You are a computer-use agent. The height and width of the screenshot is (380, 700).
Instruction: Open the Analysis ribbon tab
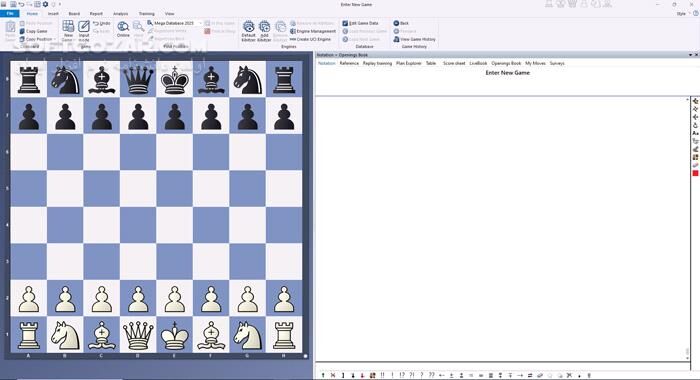tap(120, 14)
